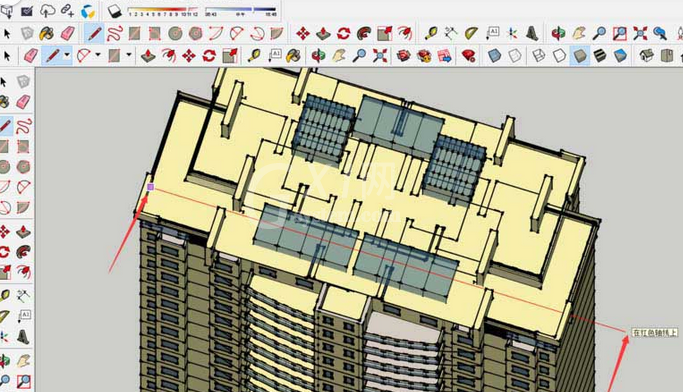Open Arc tool dropdown arrow in Getting Started toolbar
Image resolution: width=683 pixels, height=392 pixels.
click(x=98, y=55)
